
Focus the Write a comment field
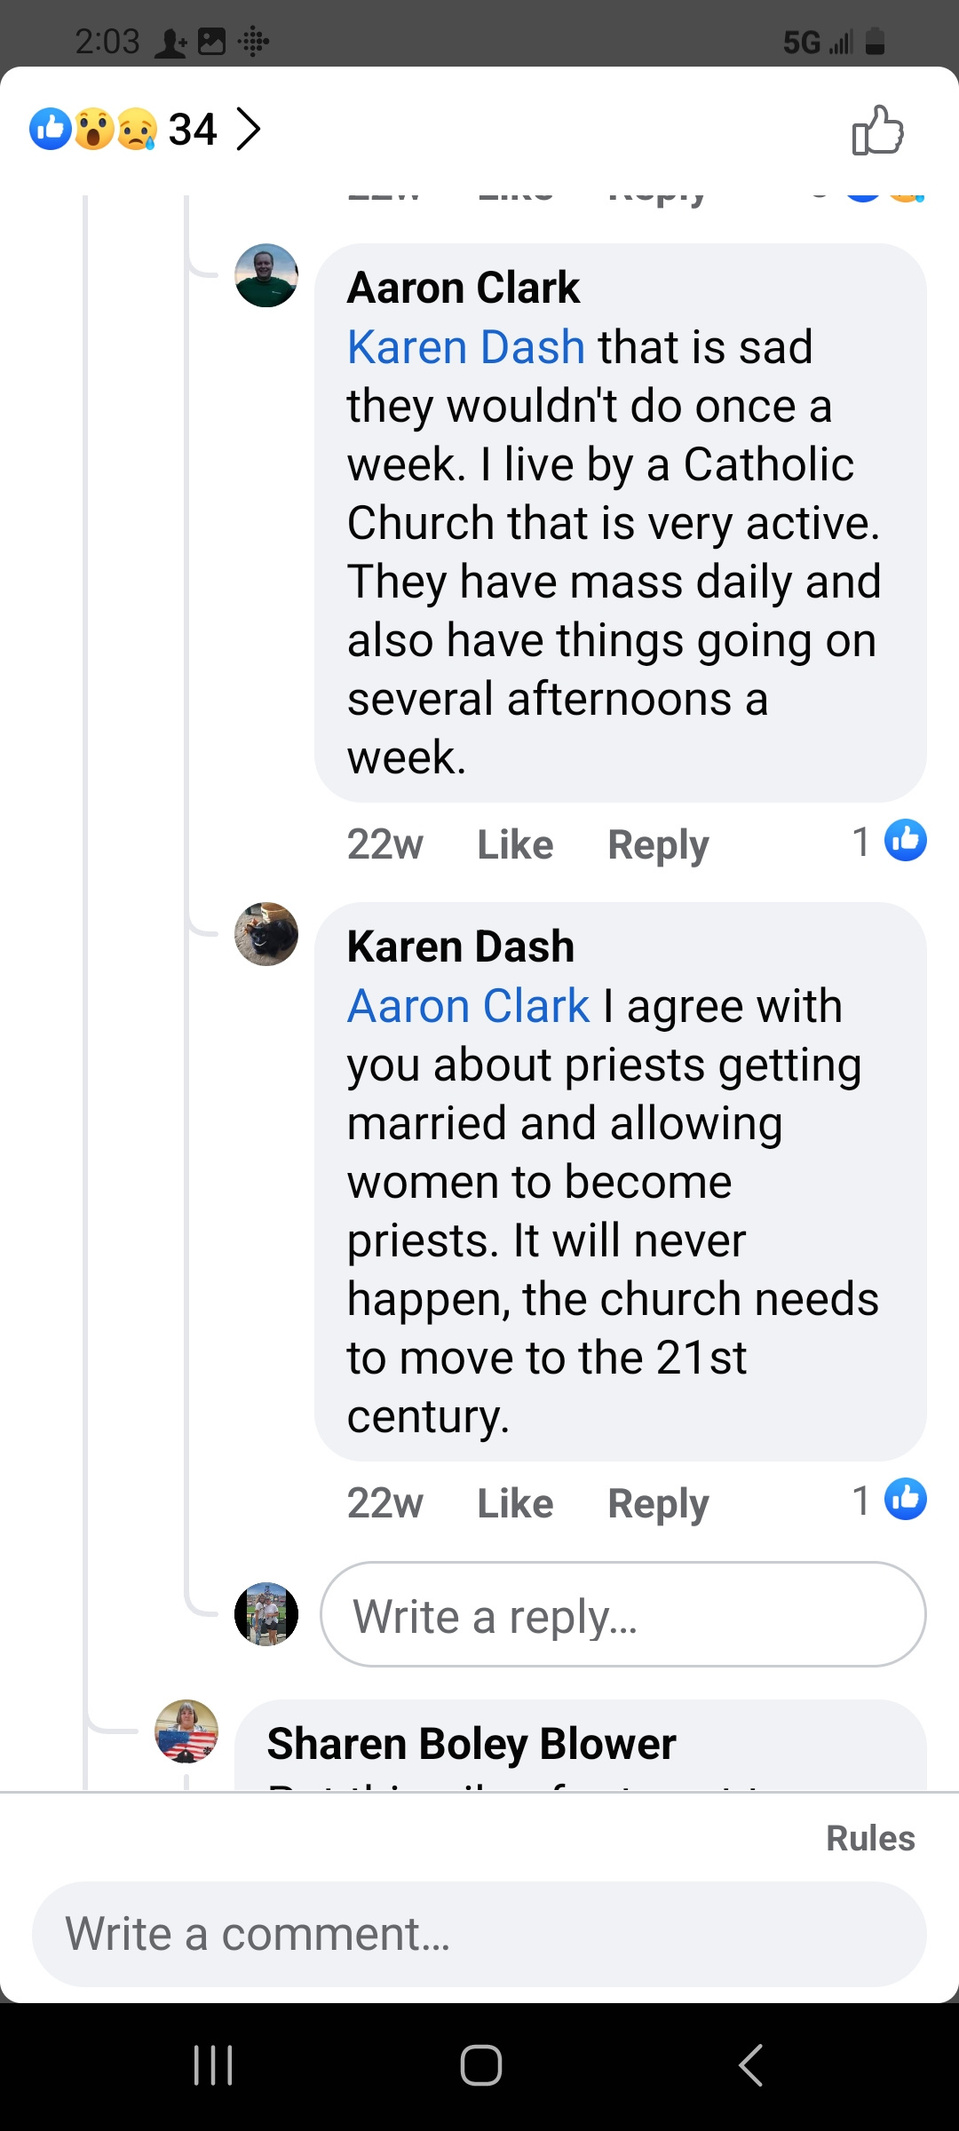[x=479, y=1934]
